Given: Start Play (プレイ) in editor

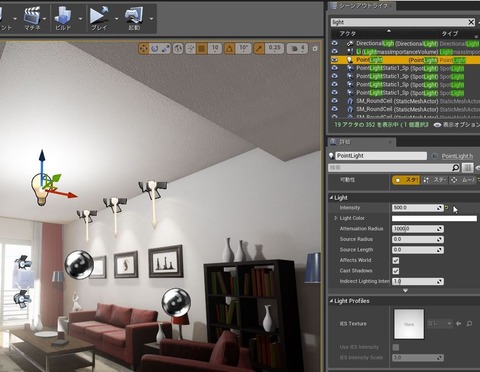Looking at the screenshot, I should (x=99, y=18).
